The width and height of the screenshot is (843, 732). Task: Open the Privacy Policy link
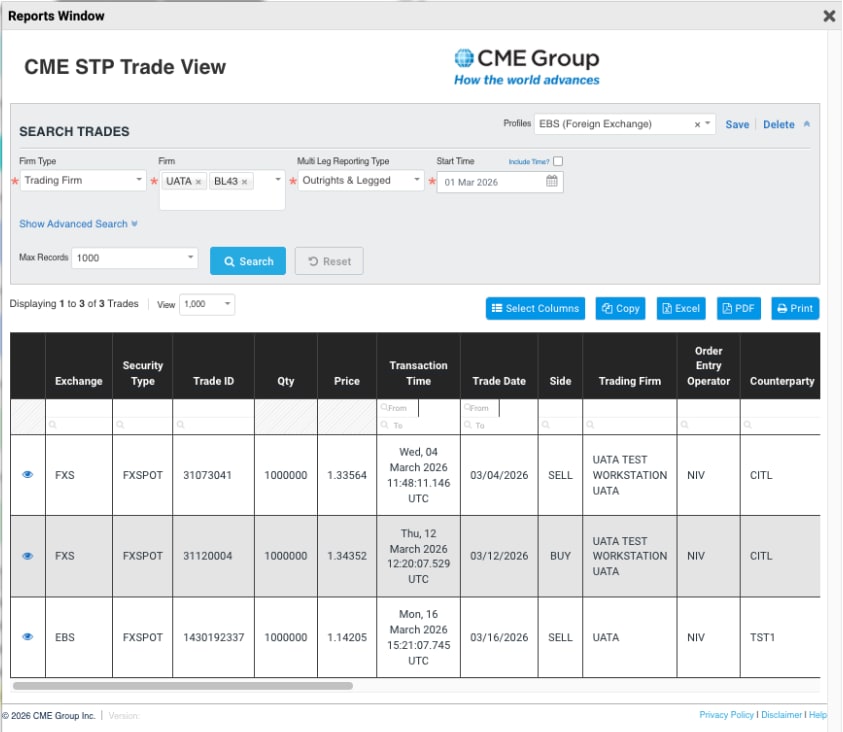(726, 714)
